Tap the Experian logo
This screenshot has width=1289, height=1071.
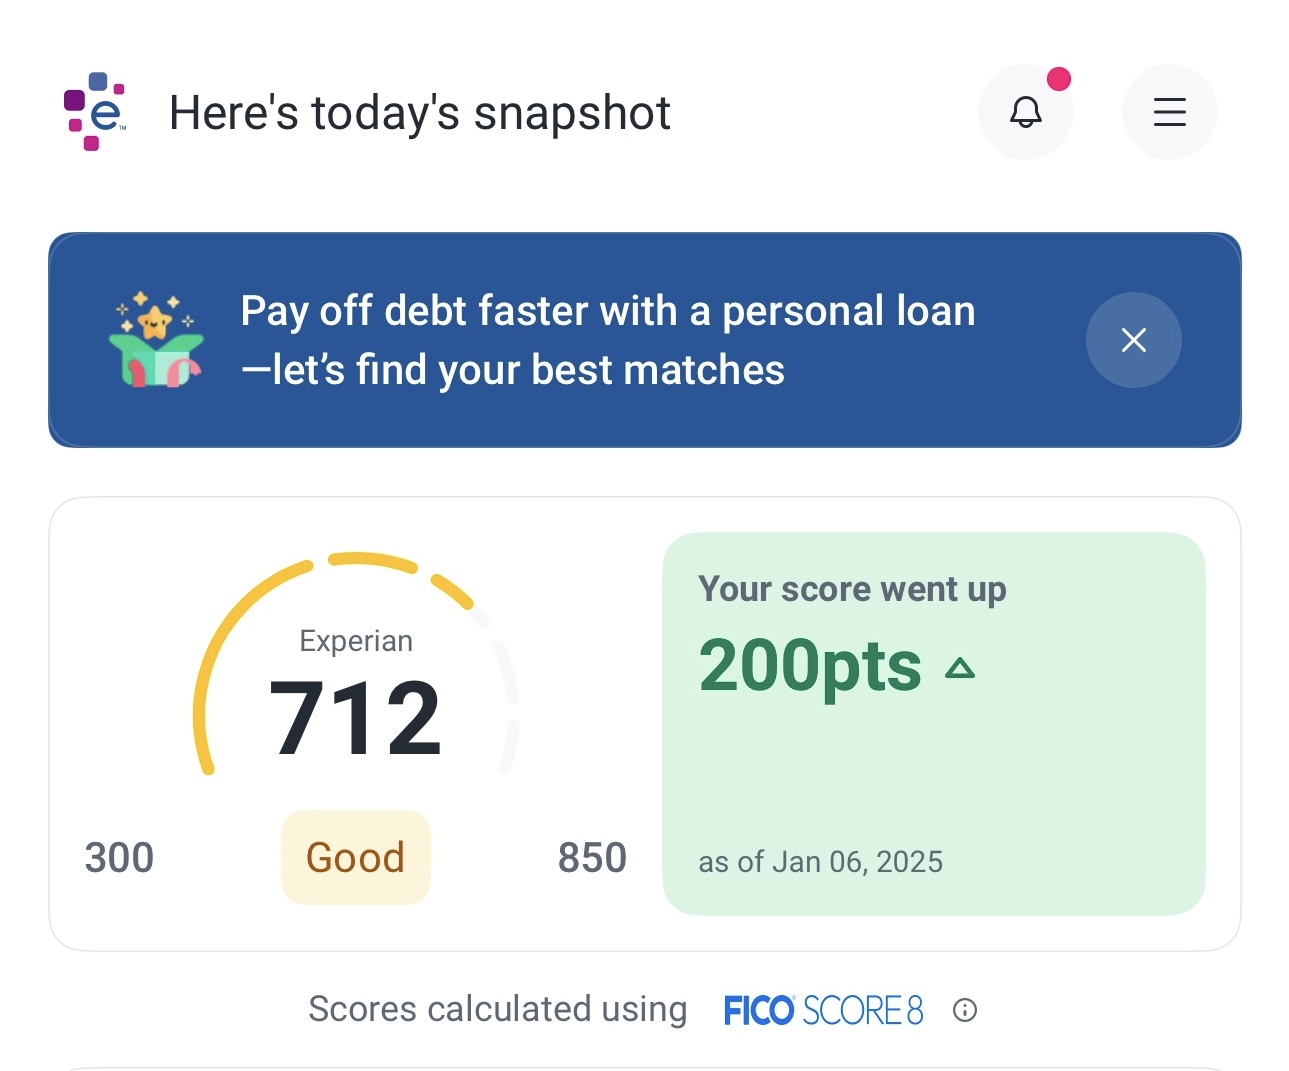point(95,112)
